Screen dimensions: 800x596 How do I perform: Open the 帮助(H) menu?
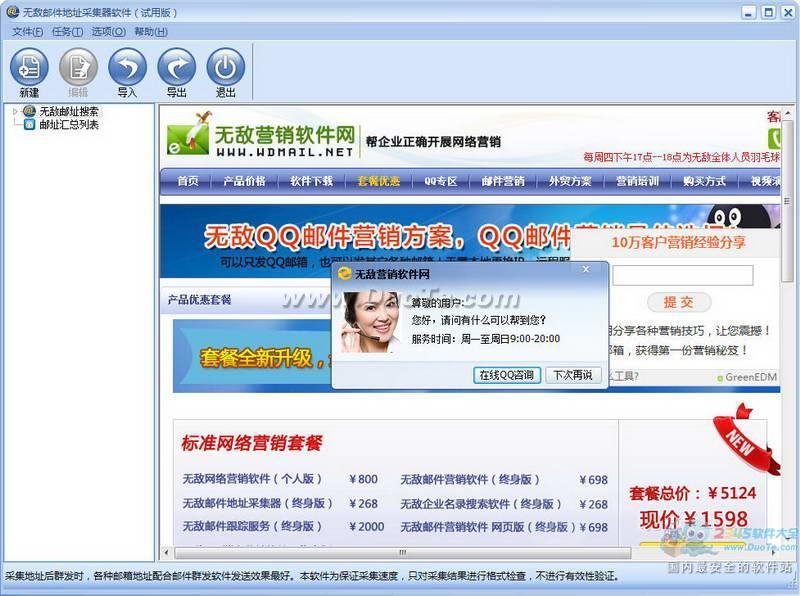coord(150,31)
